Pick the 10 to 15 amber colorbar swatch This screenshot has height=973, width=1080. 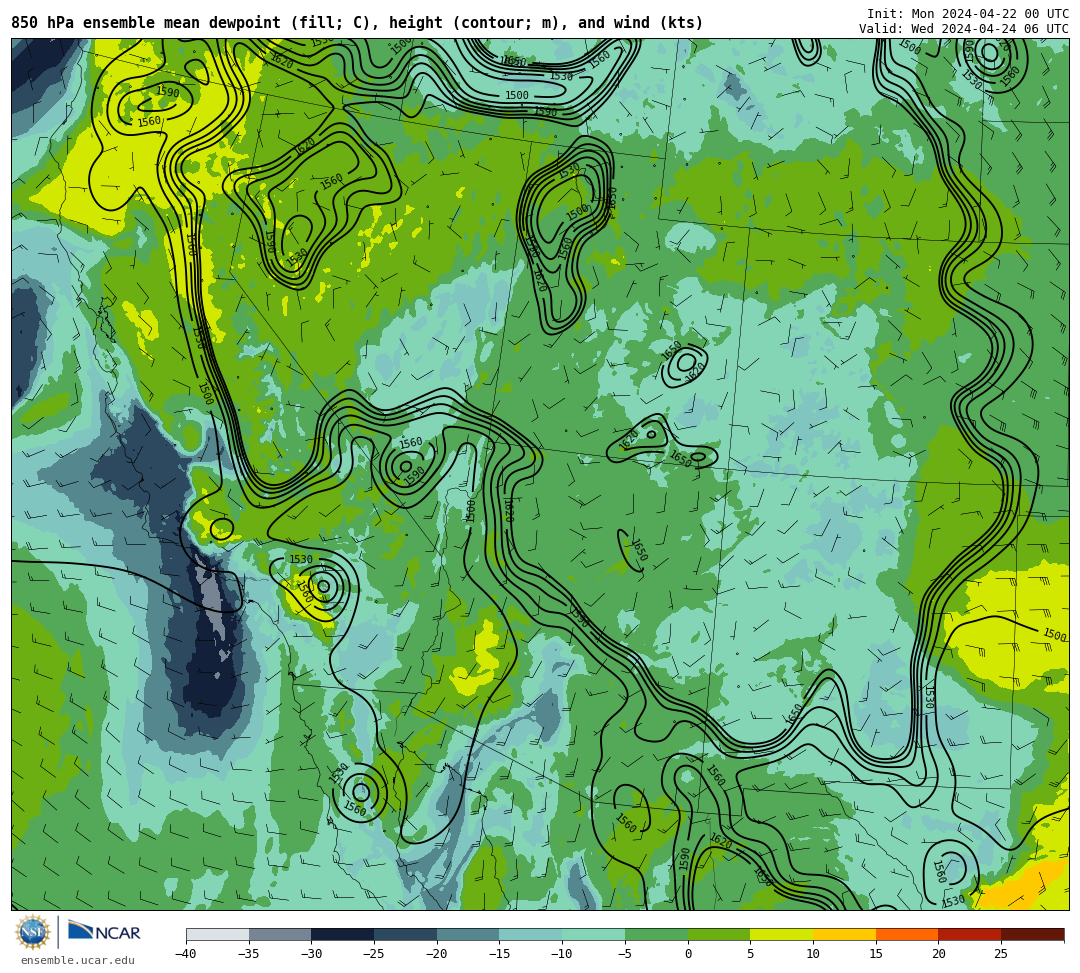(844, 934)
